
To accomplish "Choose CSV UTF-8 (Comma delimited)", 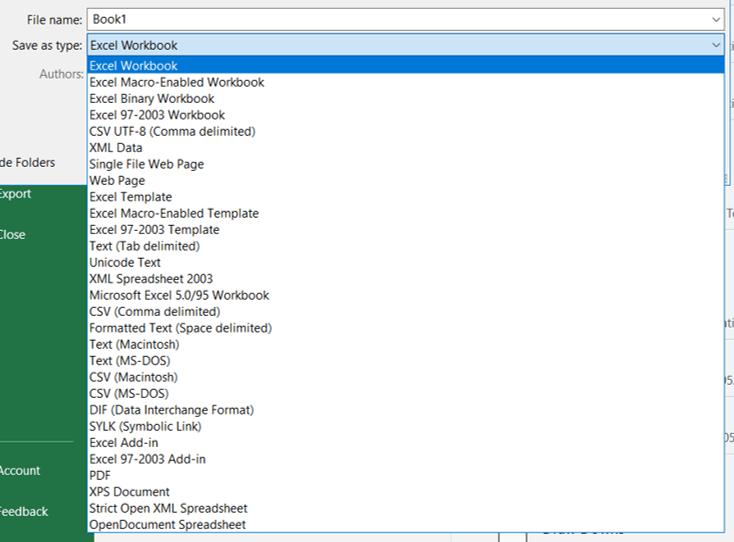I will pyautogui.click(x=406, y=132).
